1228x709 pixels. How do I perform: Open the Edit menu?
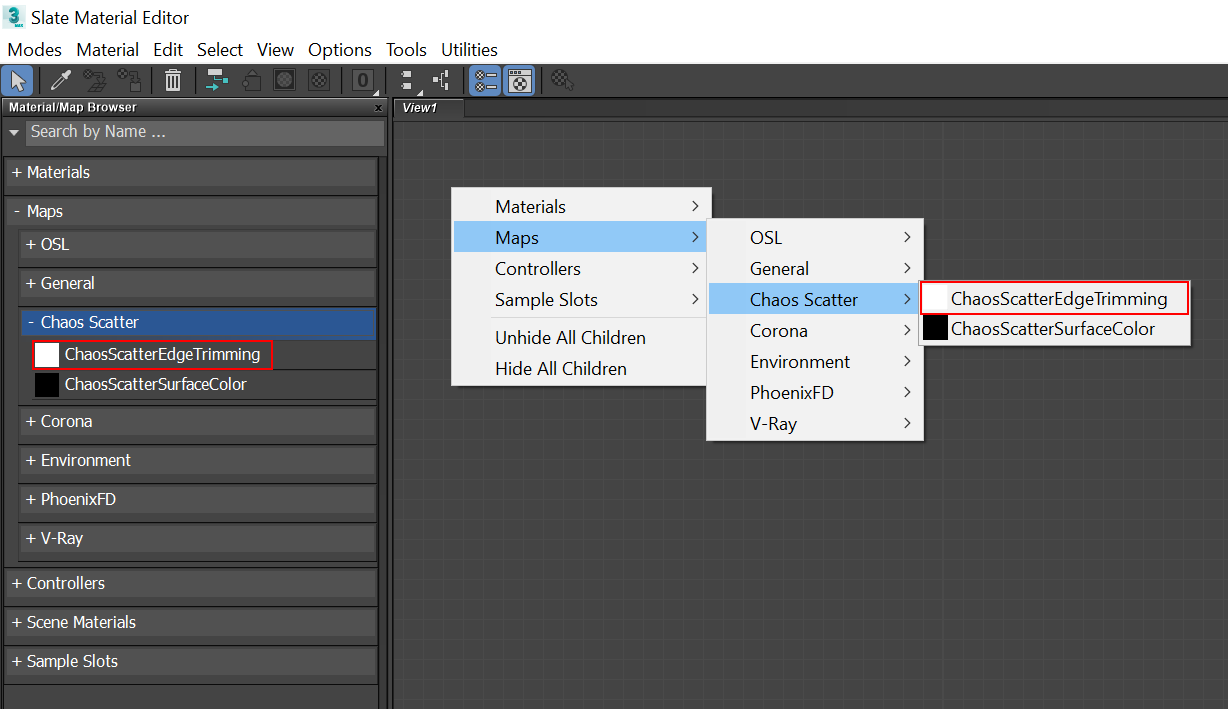[x=168, y=49]
